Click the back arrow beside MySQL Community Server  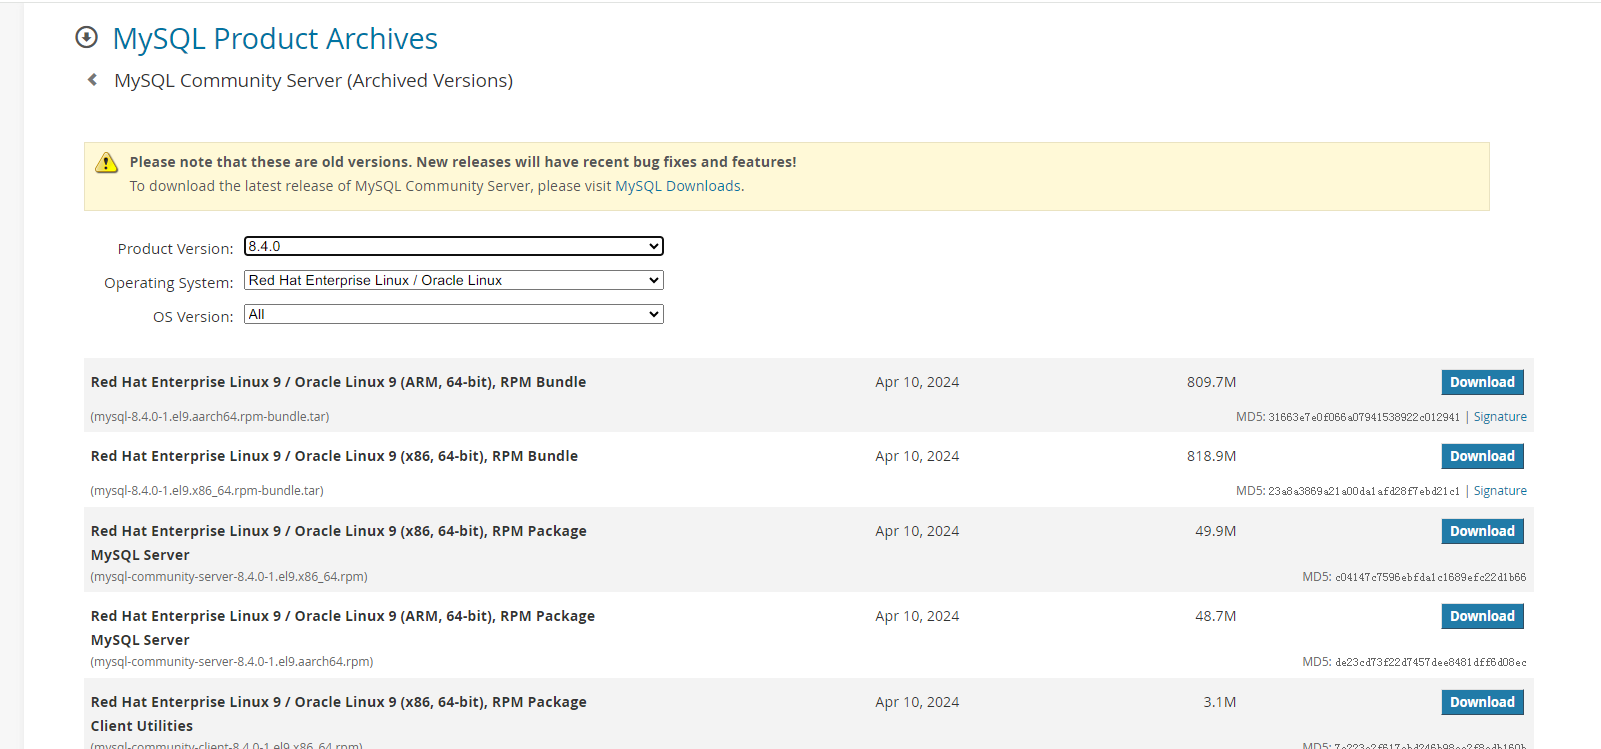[x=92, y=80]
